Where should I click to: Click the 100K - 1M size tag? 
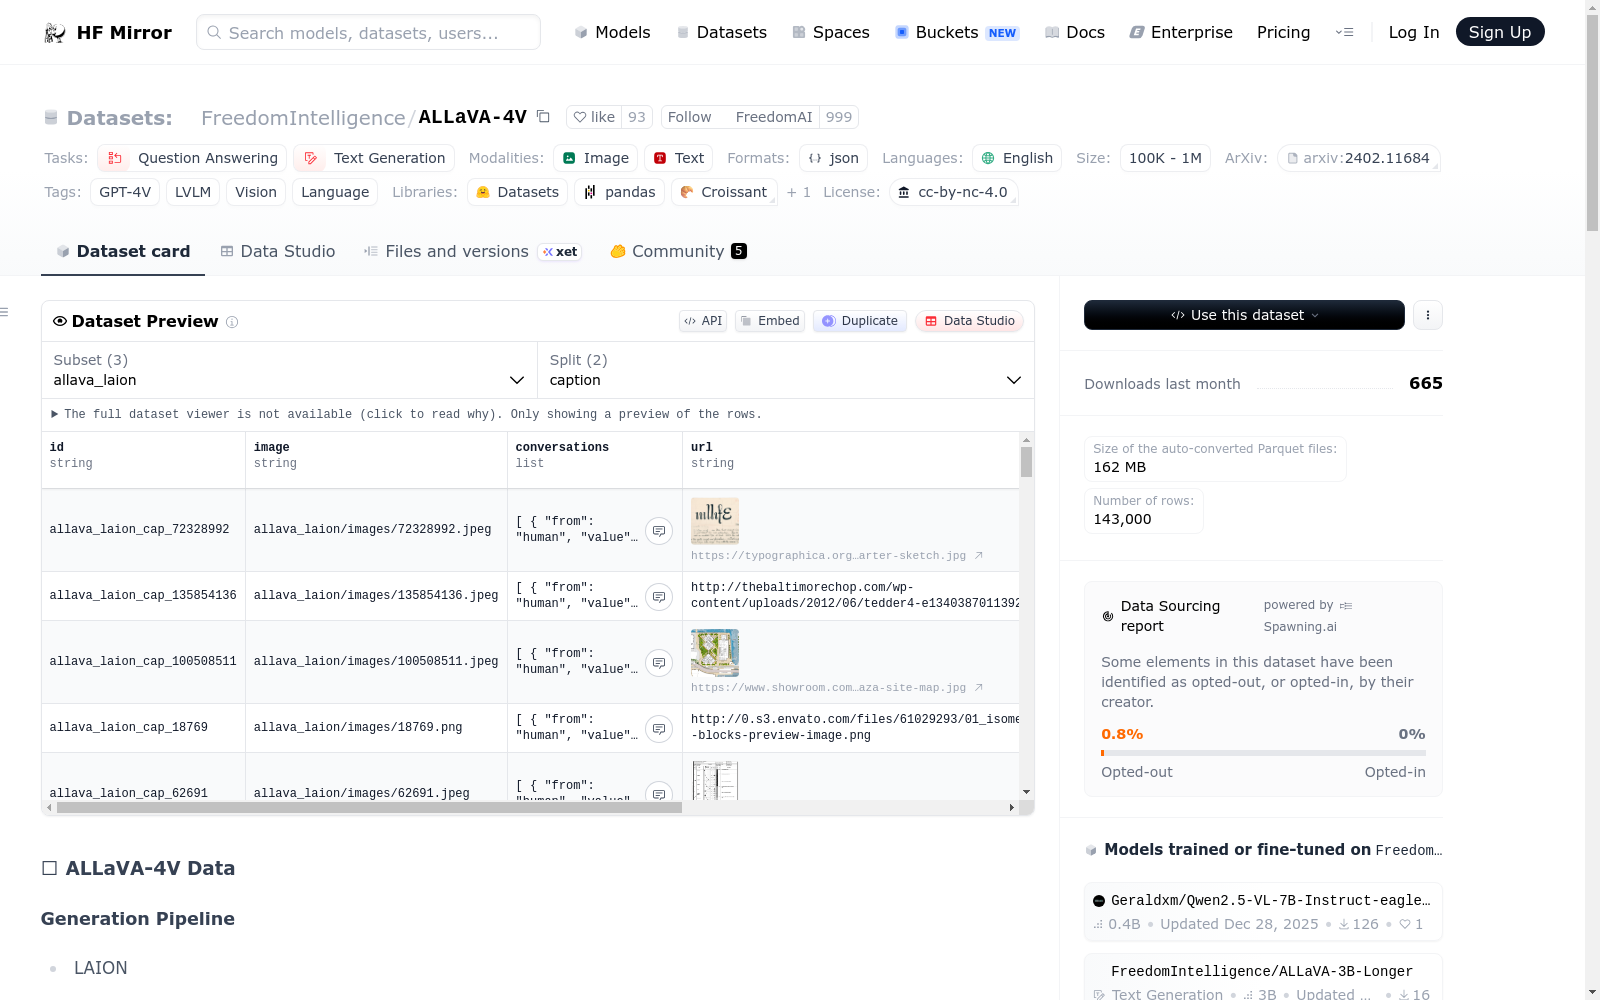(x=1165, y=158)
